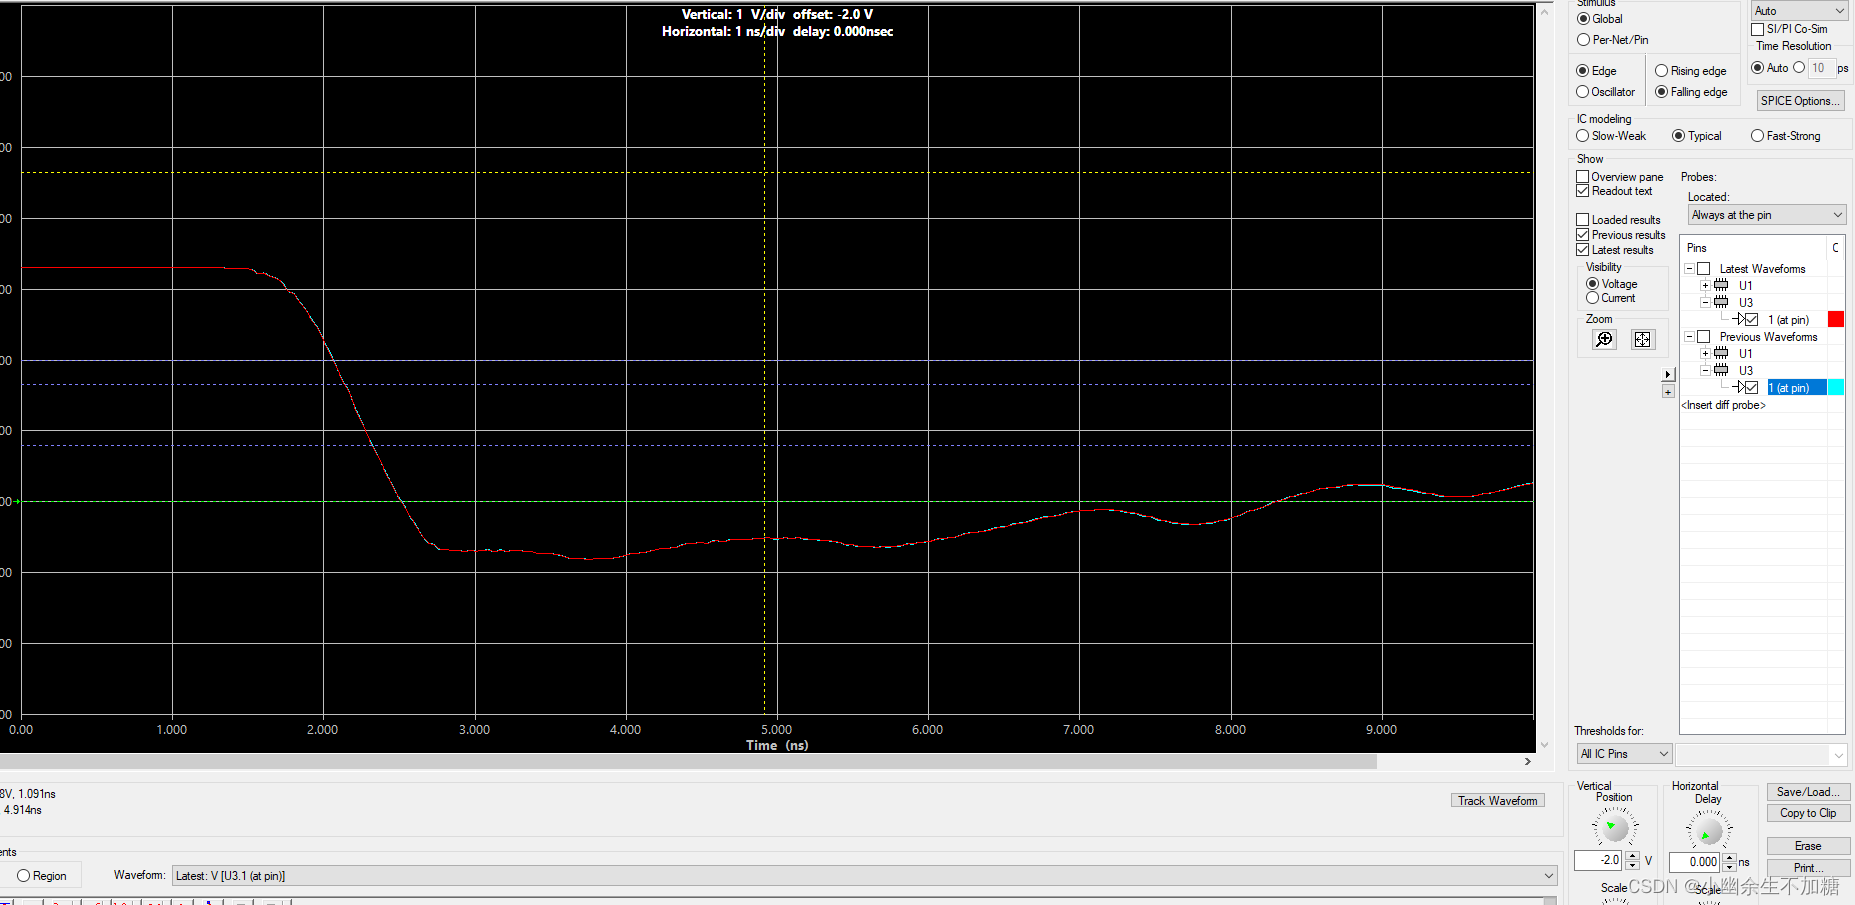Open the 'All IC Pins' thresholds dropdown
The height and width of the screenshot is (905, 1855).
click(x=1624, y=754)
